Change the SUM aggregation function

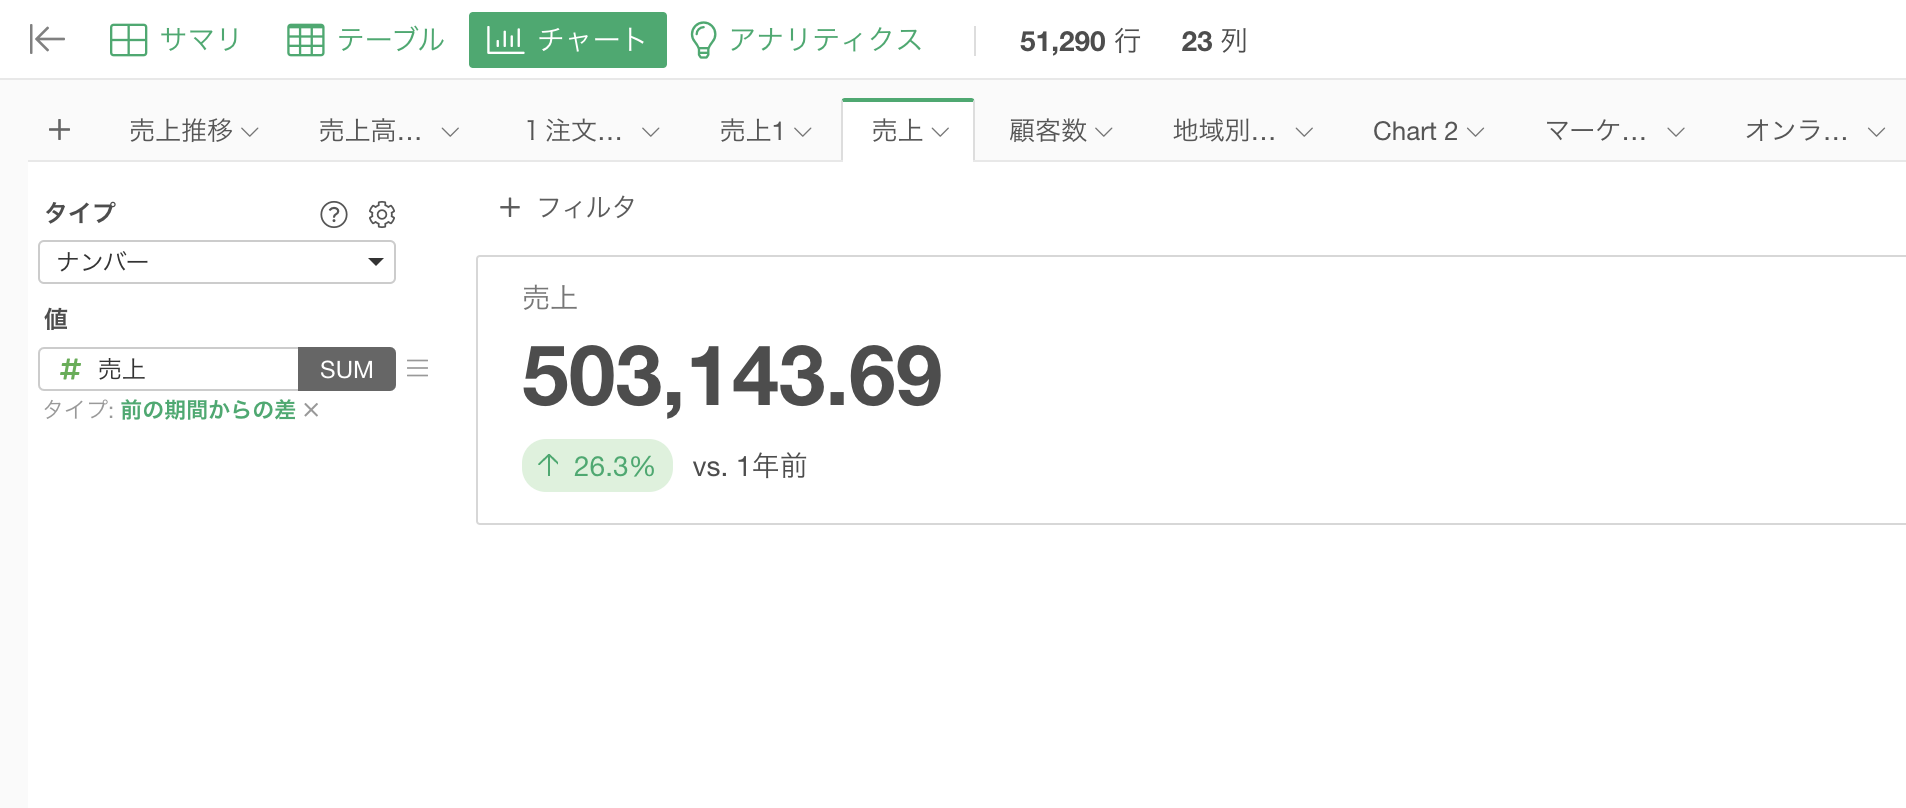[x=346, y=369]
